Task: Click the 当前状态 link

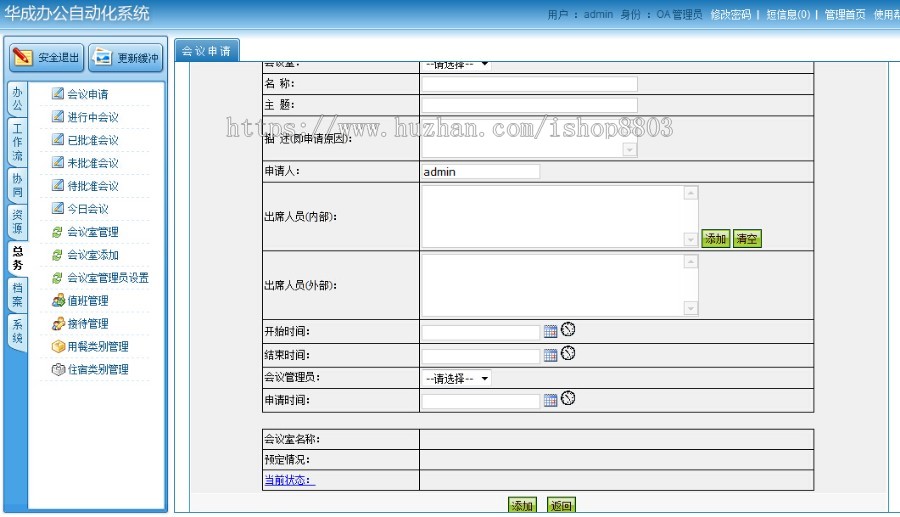Action: click(289, 480)
